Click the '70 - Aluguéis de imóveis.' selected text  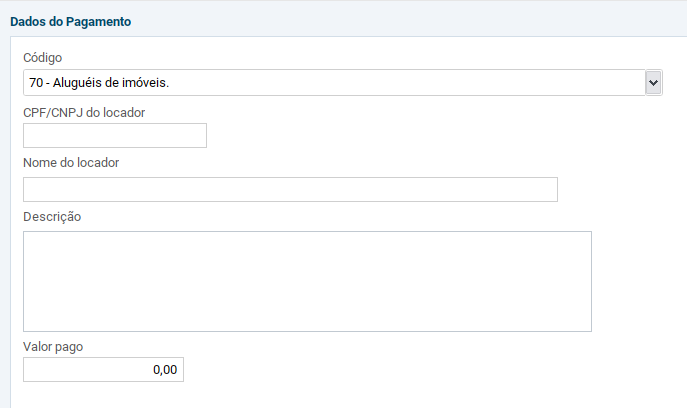click(x=99, y=82)
